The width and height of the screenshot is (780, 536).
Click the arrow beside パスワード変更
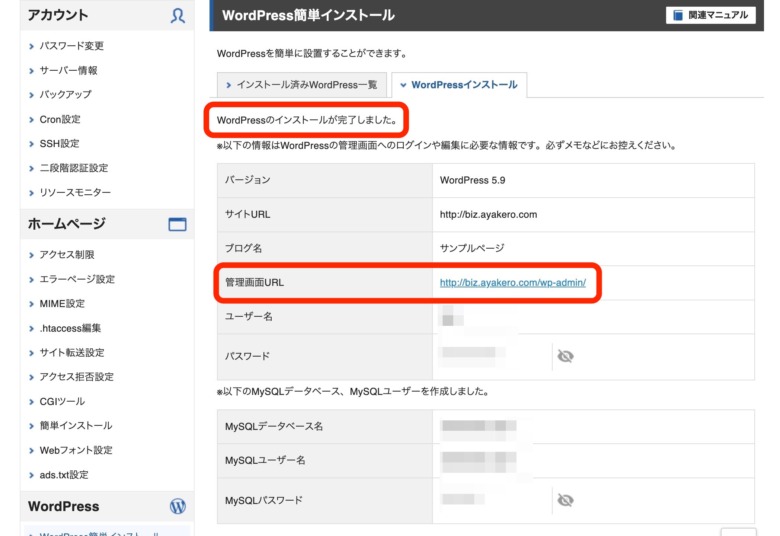31,46
